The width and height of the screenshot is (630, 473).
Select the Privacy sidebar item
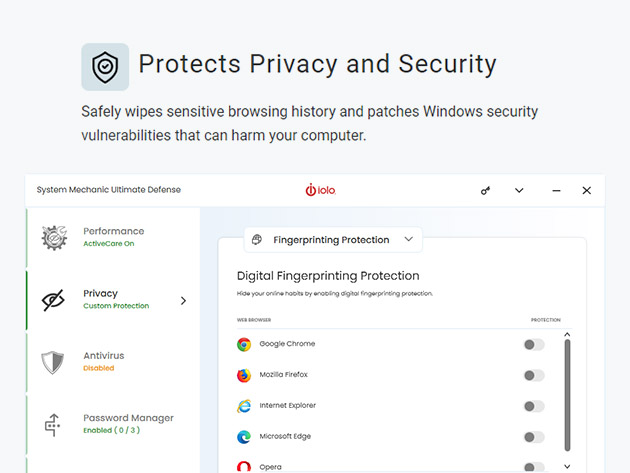tap(113, 300)
